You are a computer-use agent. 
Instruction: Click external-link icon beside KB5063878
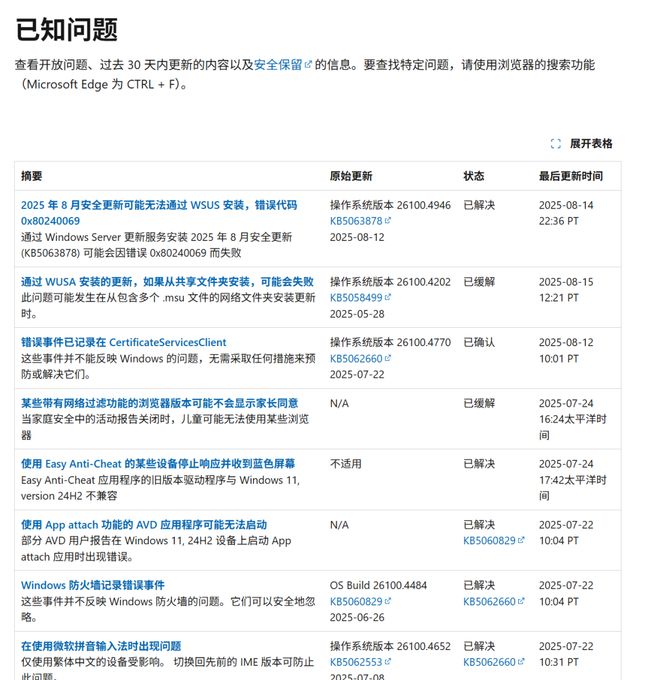click(388, 220)
